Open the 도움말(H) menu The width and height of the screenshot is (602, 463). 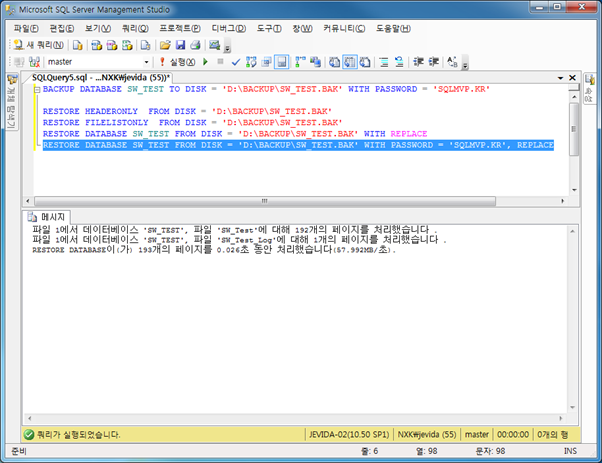393,28
